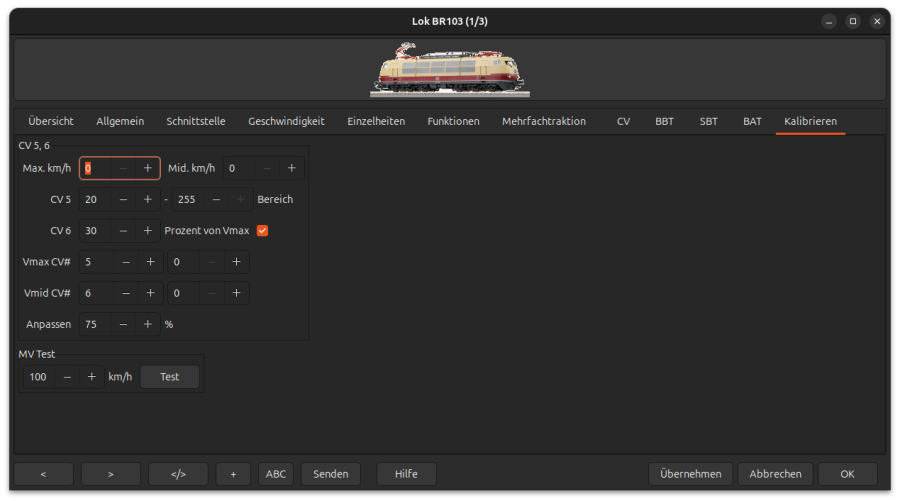Decrease the Anpassen percentage value
The height and width of the screenshot is (501, 900).
point(123,324)
